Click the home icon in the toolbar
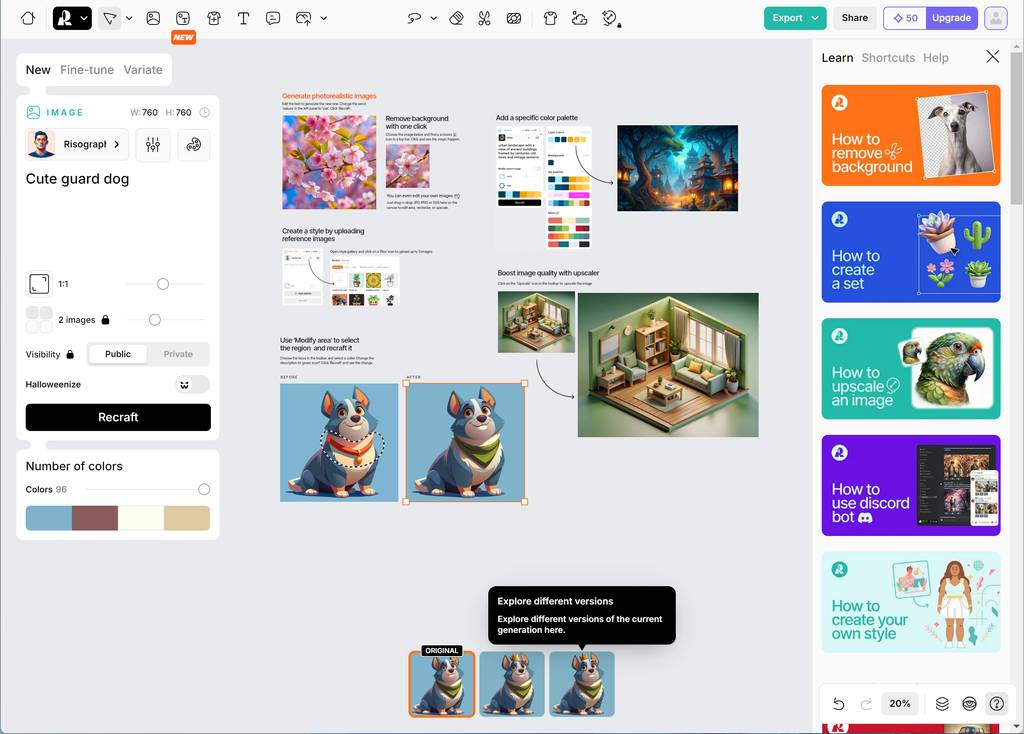Viewport: 1024px width, 734px height. click(x=27, y=18)
